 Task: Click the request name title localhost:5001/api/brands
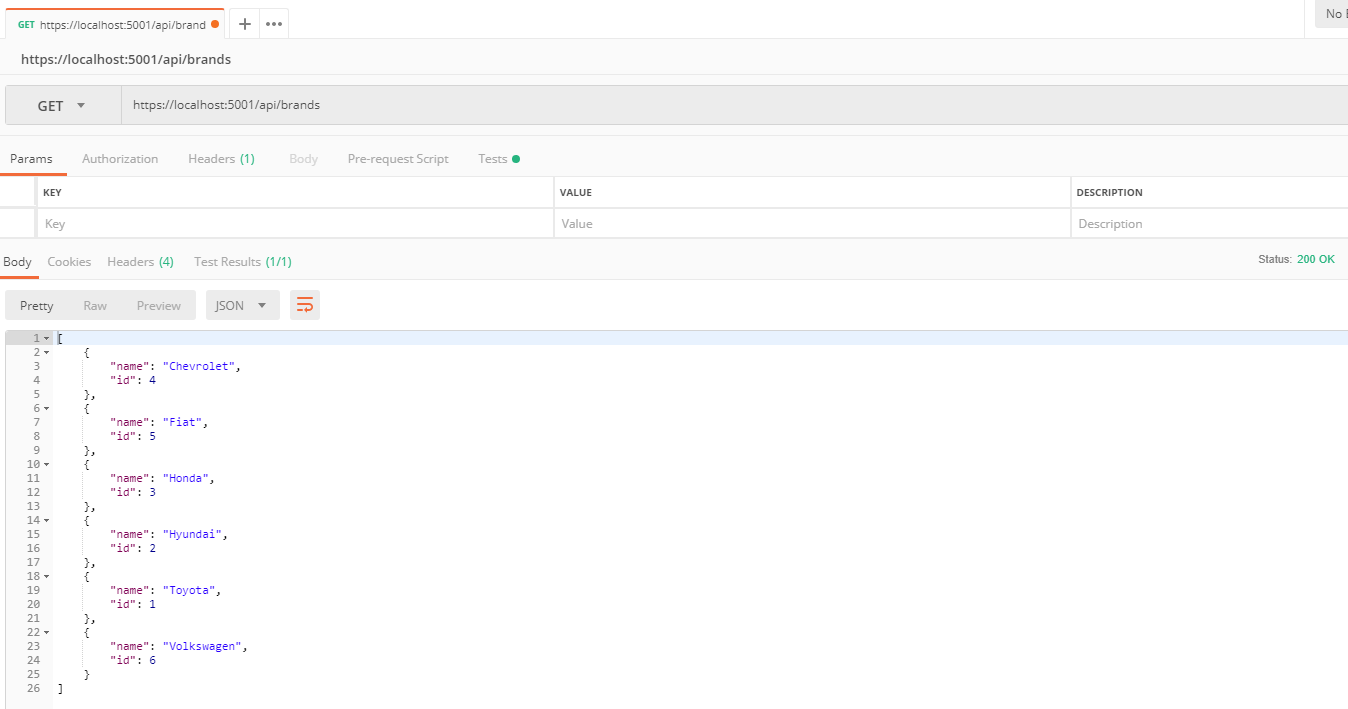click(x=126, y=59)
